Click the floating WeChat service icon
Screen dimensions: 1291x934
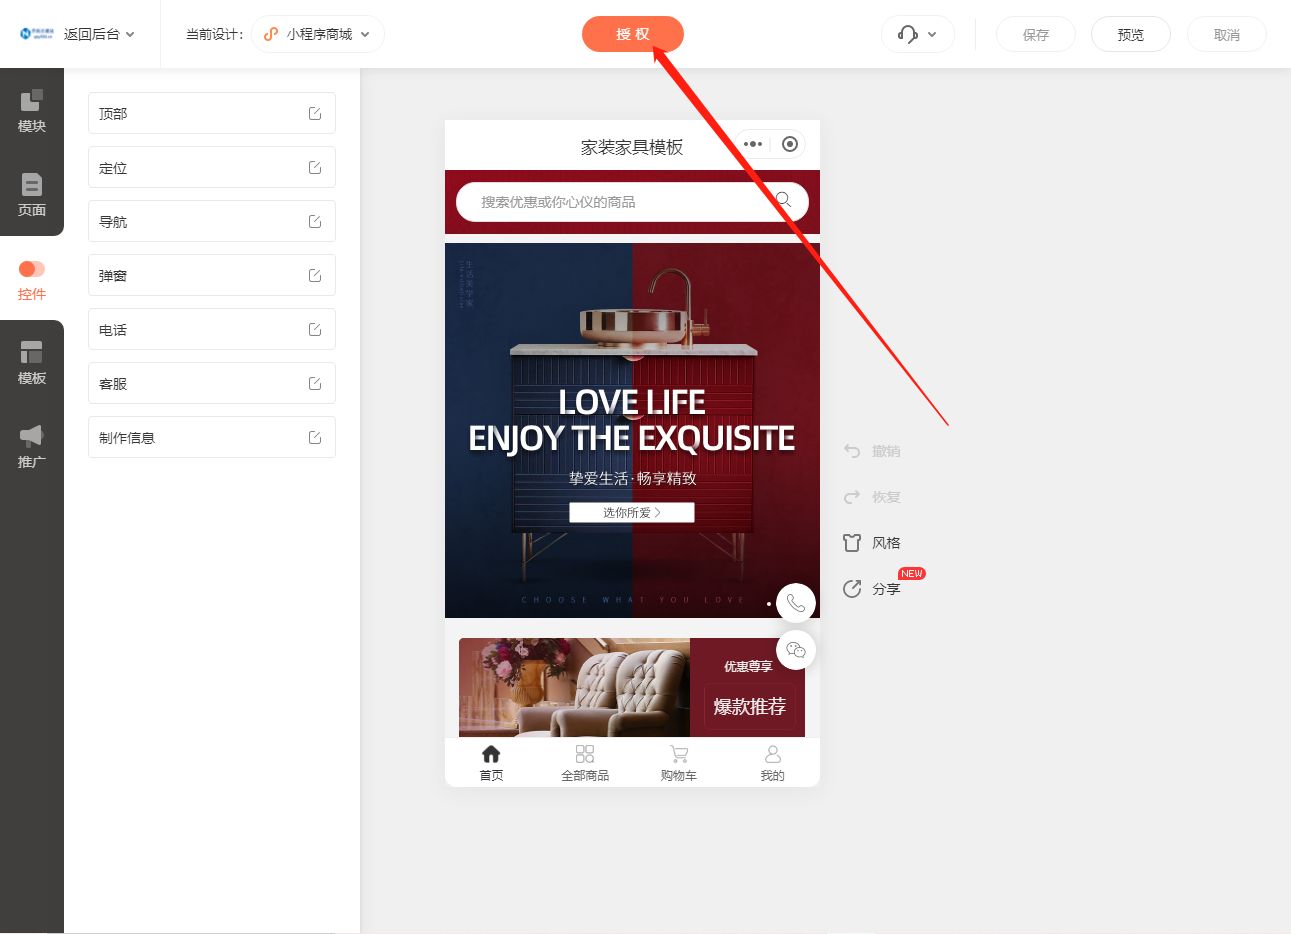(796, 650)
